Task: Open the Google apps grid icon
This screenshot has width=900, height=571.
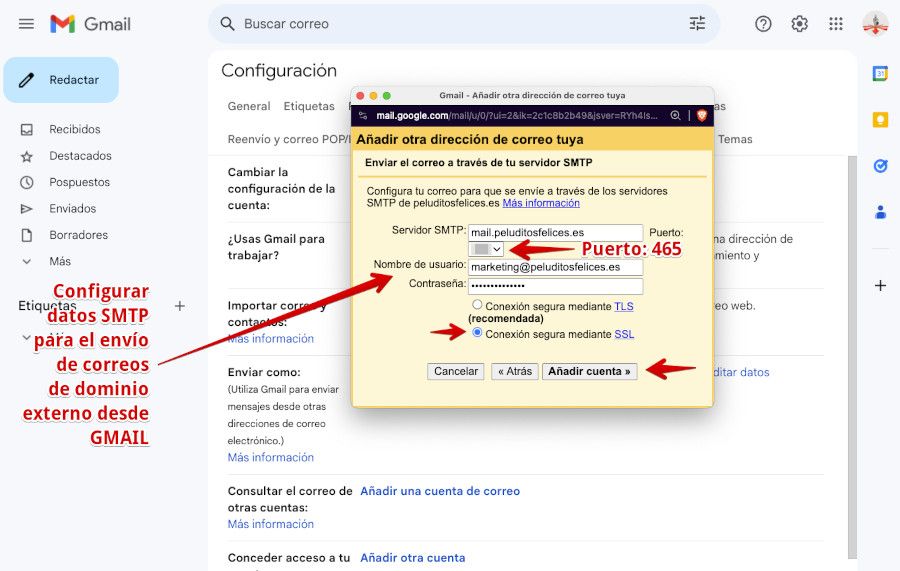Action: pos(836,24)
